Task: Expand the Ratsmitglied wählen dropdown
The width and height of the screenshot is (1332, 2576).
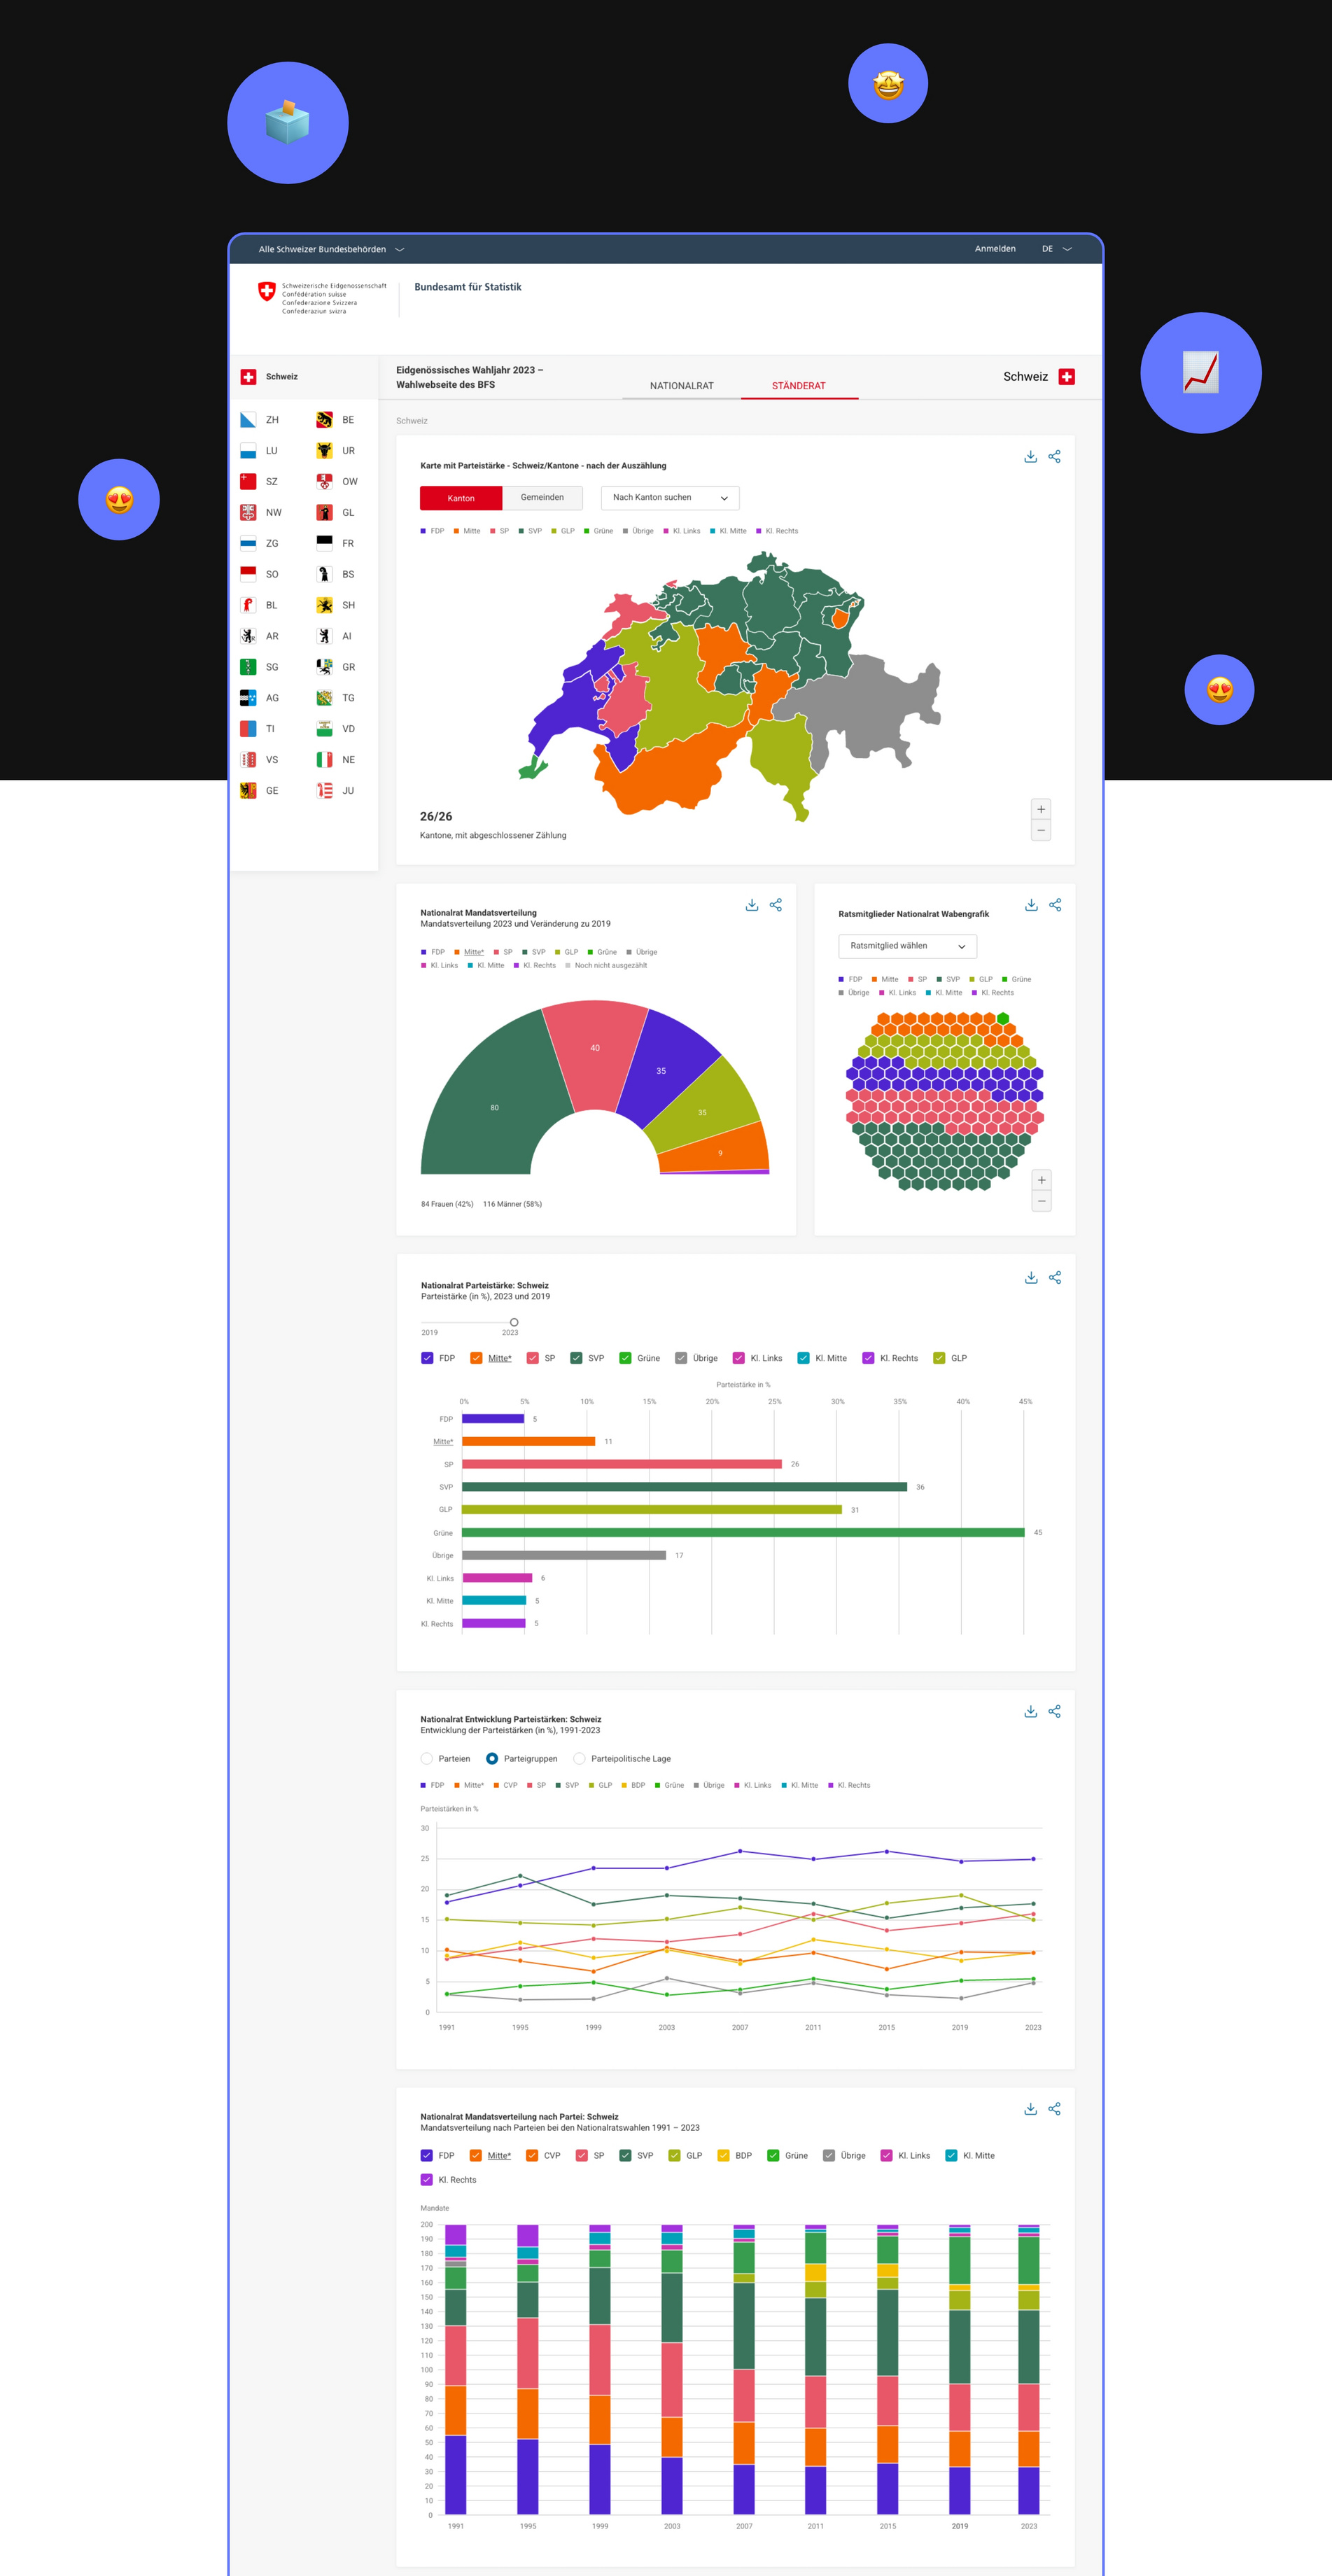Action: pyautogui.click(x=907, y=946)
